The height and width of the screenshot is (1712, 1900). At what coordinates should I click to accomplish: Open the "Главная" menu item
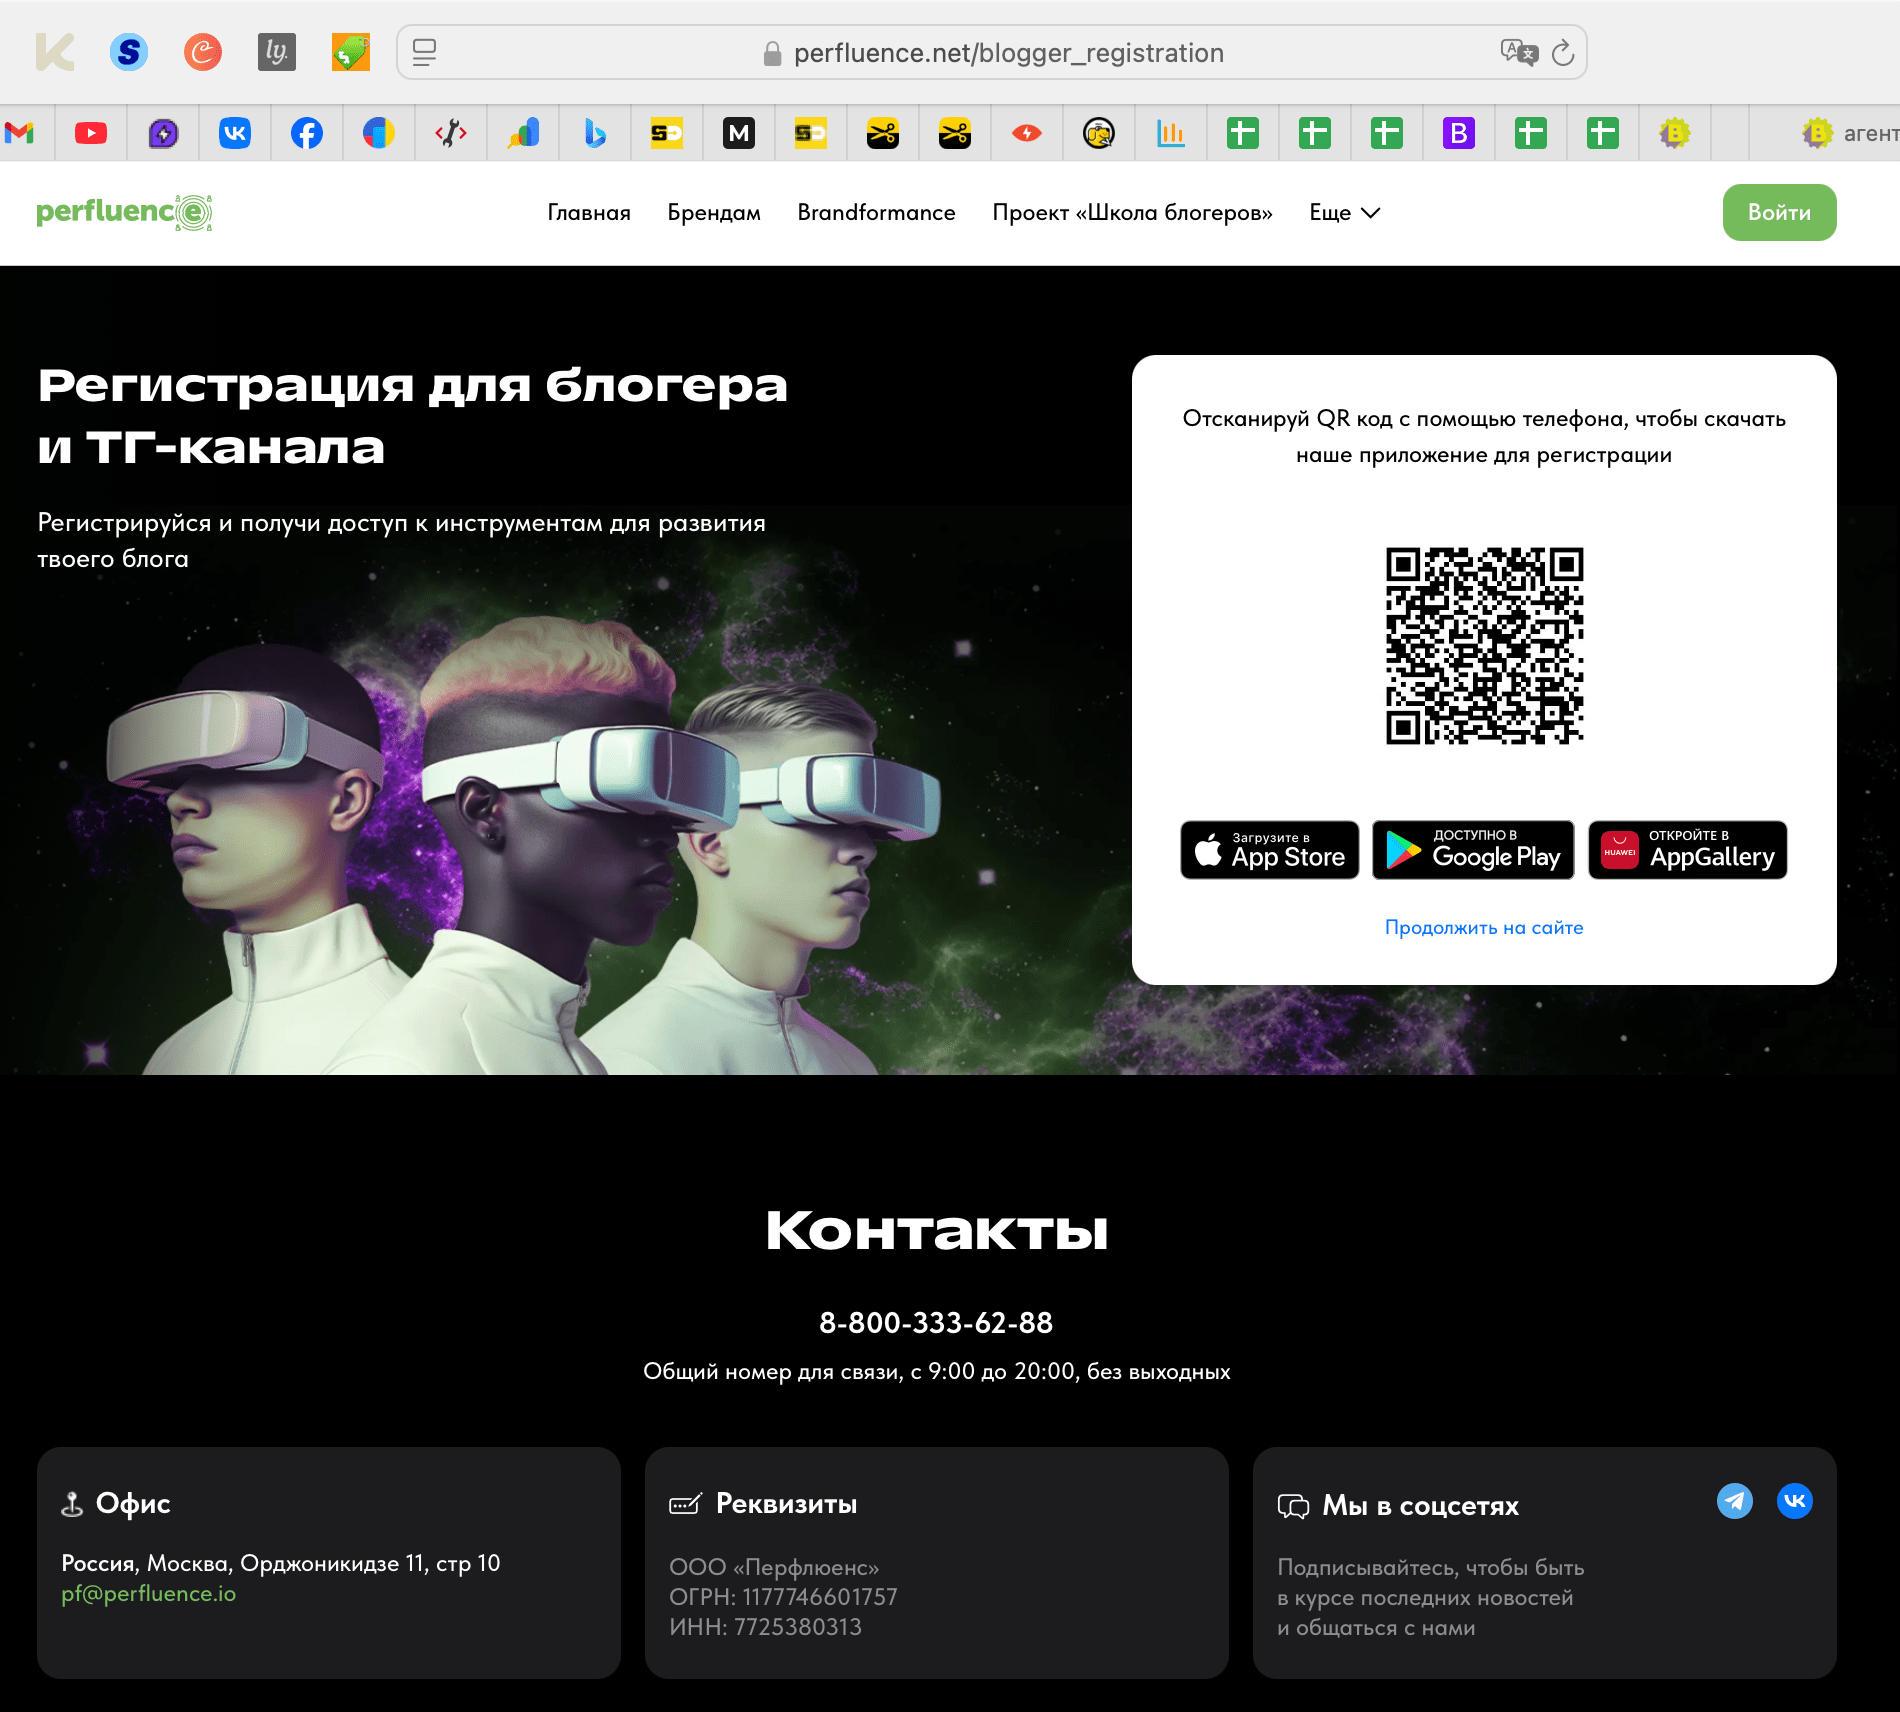tap(589, 213)
